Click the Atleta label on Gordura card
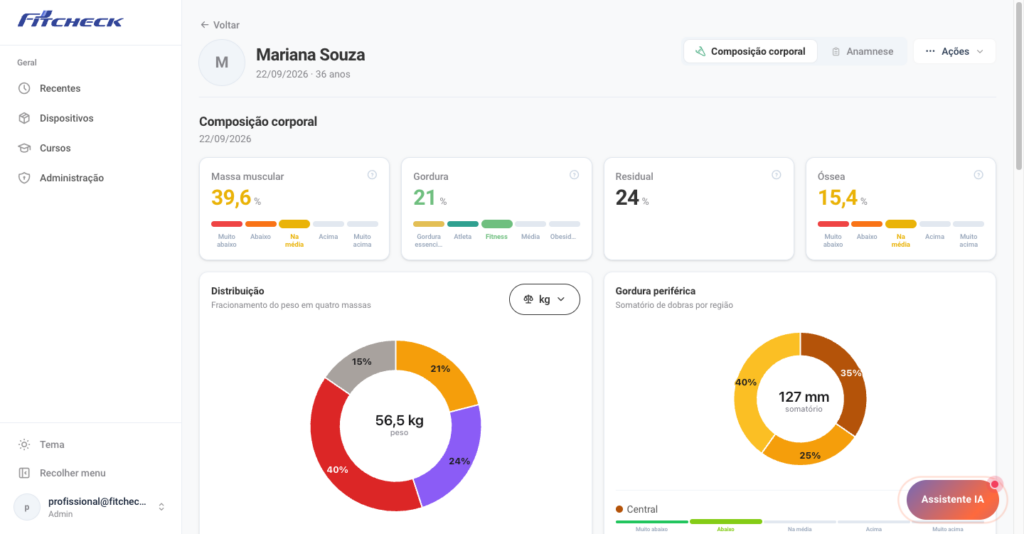Screen dimensions: 1024x534 [x=462, y=236]
